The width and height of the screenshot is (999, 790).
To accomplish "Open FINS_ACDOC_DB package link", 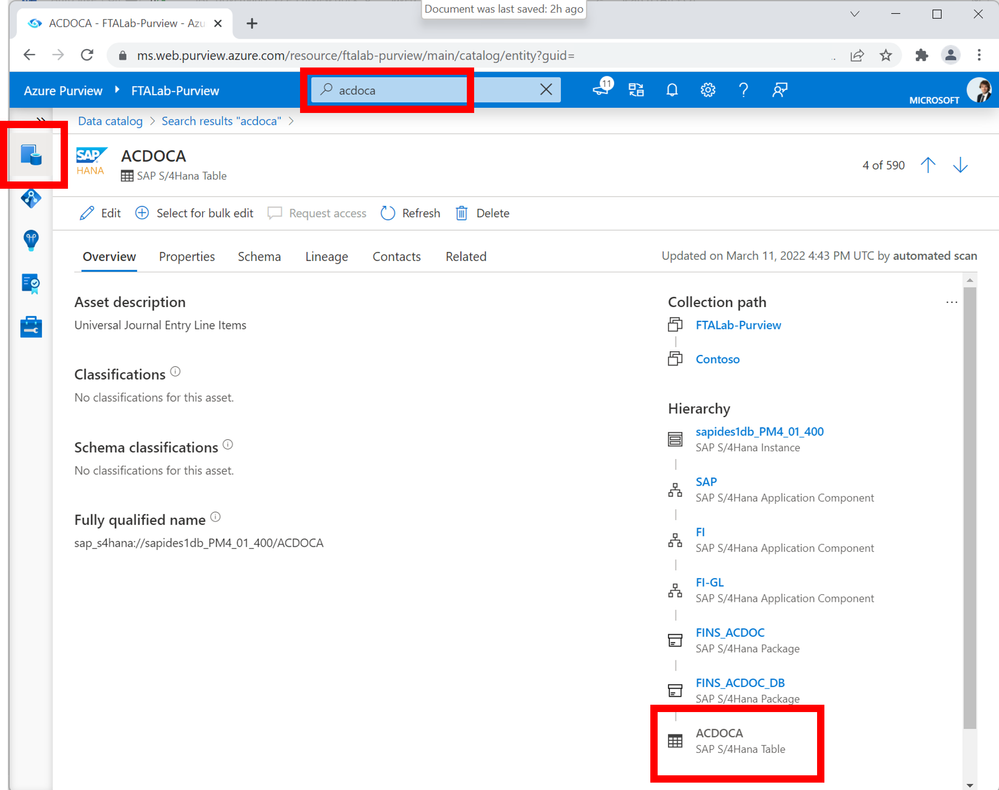I will [740, 683].
